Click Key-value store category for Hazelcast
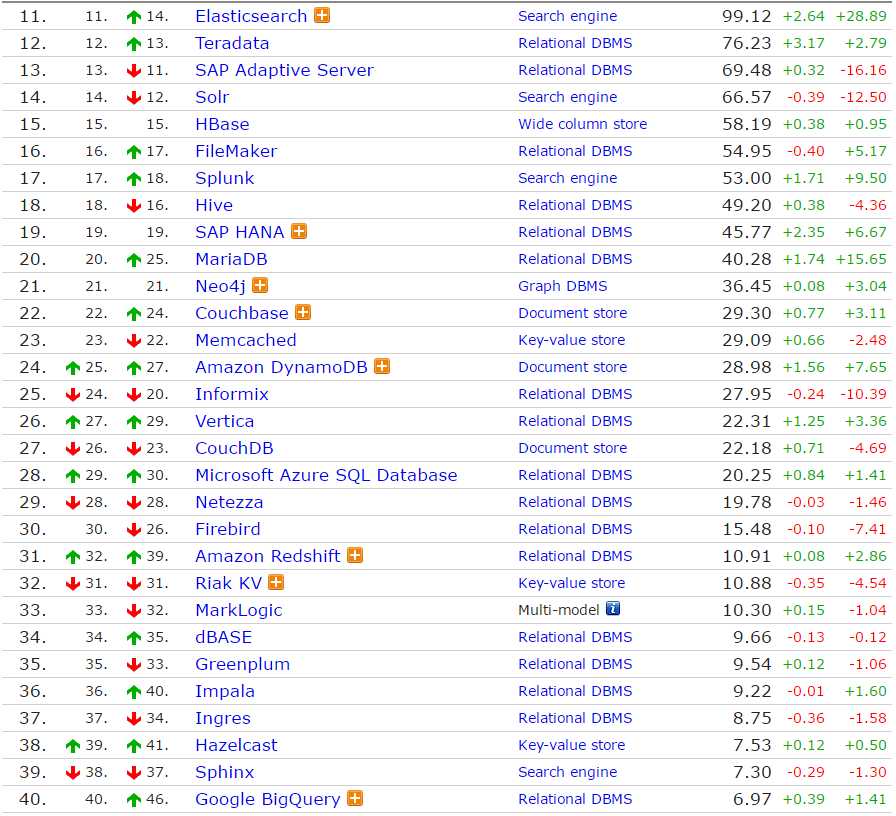This screenshot has height=816, width=896. click(571, 745)
